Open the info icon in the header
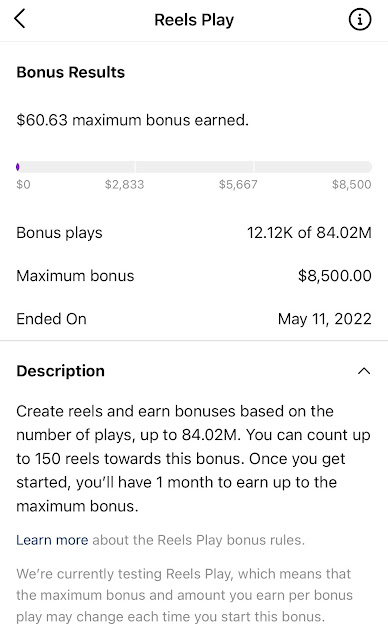 [x=360, y=20]
